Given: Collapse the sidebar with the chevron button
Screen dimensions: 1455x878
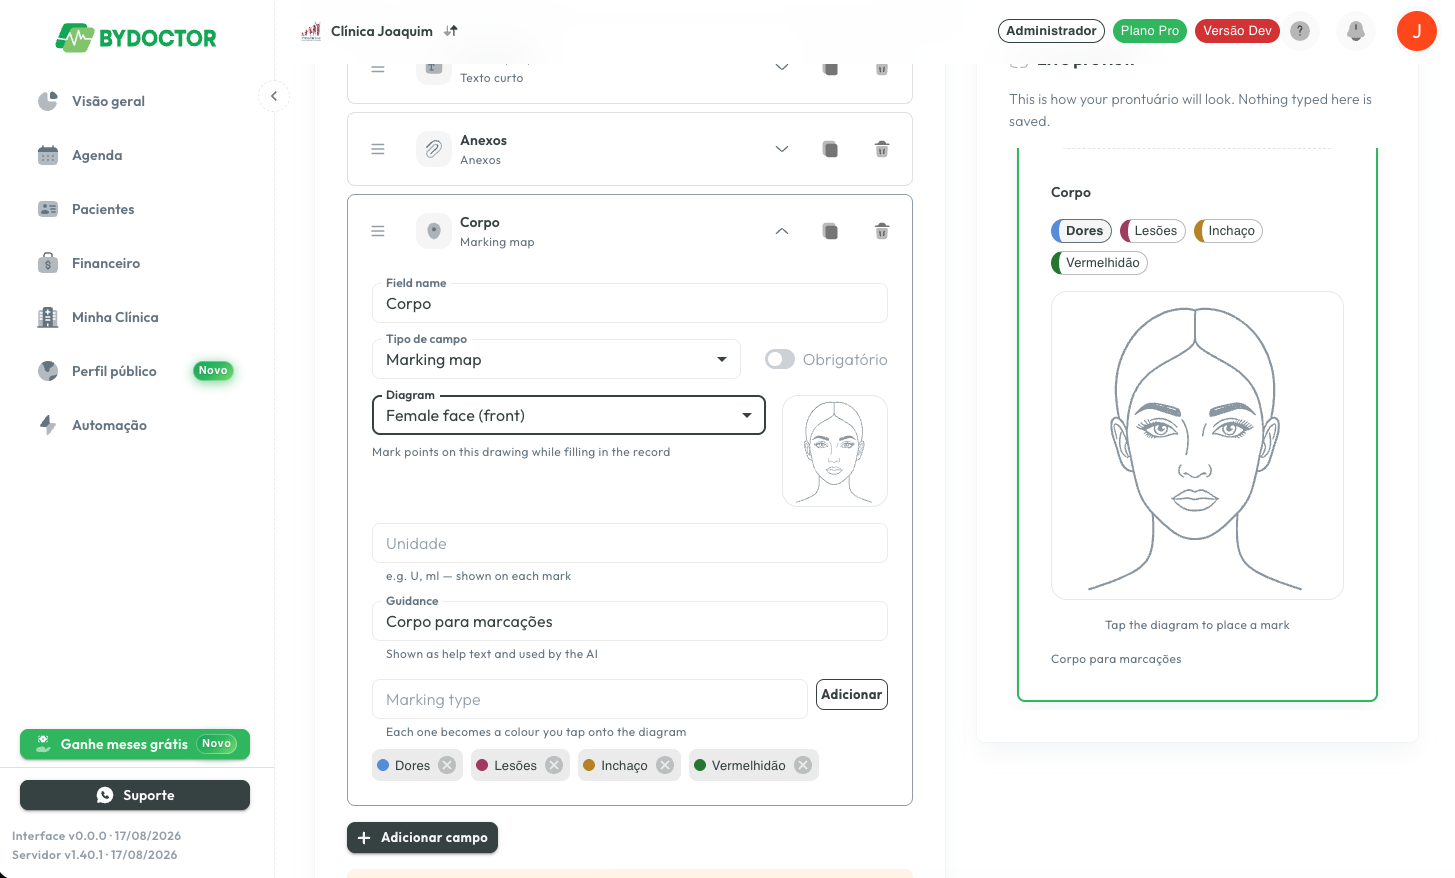Looking at the screenshot, I should [x=274, y=96].
